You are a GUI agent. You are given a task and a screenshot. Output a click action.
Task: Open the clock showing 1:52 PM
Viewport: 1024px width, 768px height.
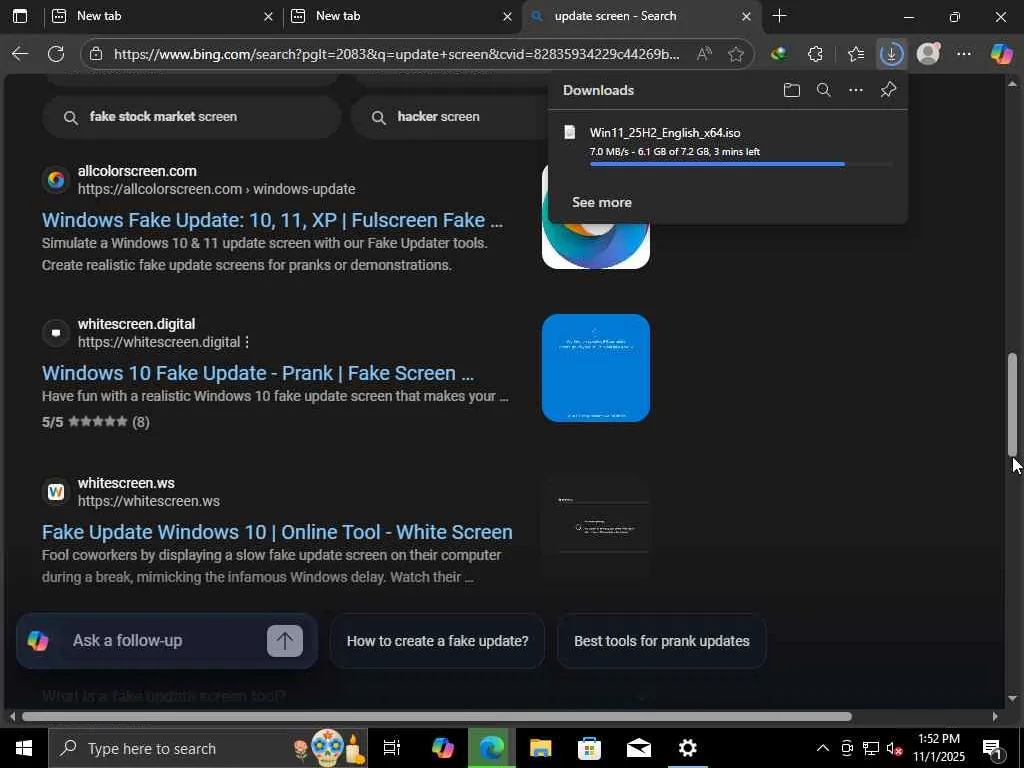click(x=939, y=748)
